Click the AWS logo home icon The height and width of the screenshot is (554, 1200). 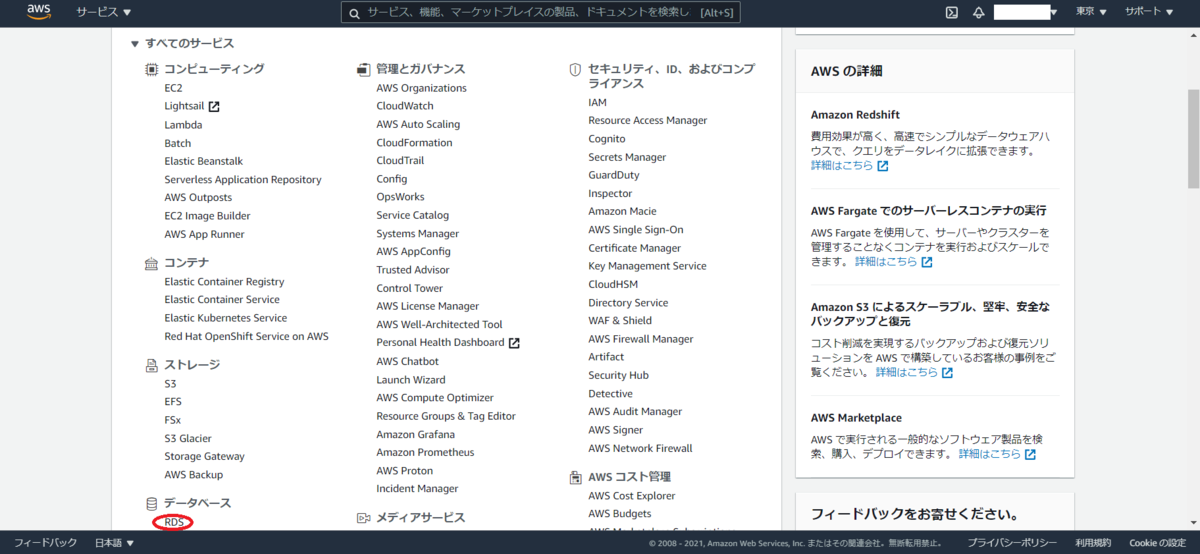(x=39, y=12)
